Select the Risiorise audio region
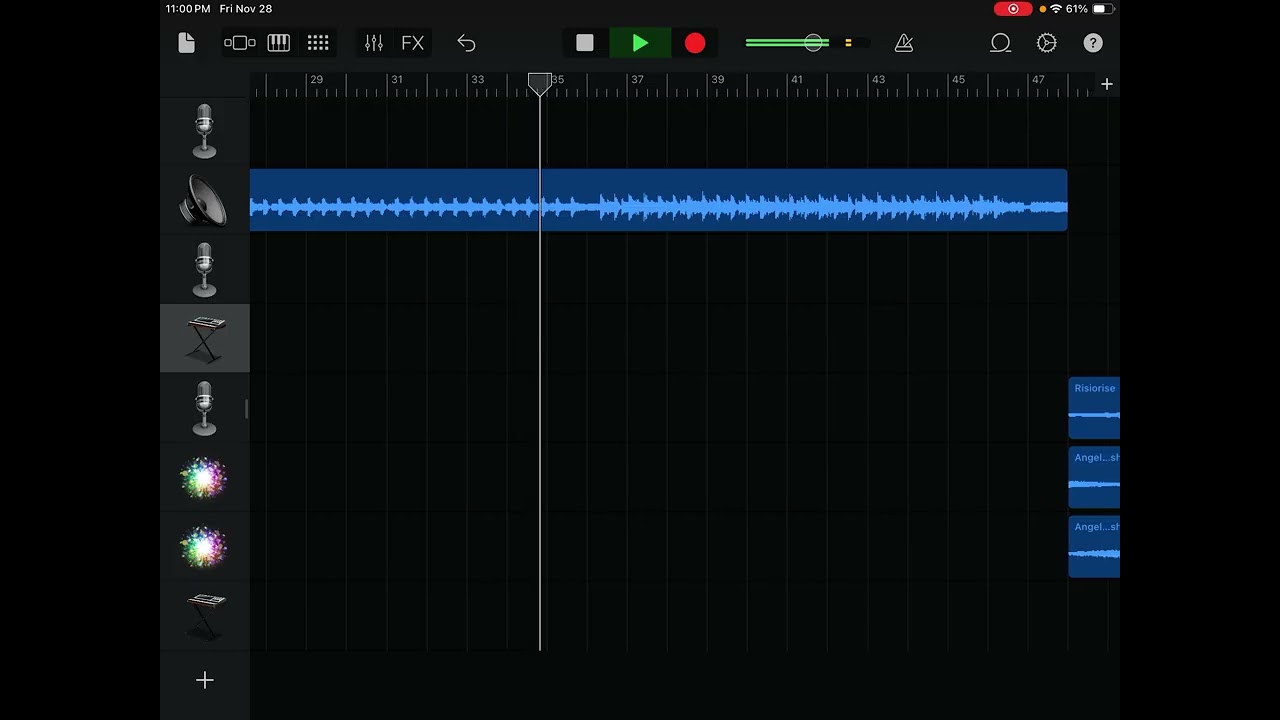Viewport: 1280px width, 720px height. tap(1094, 408)
